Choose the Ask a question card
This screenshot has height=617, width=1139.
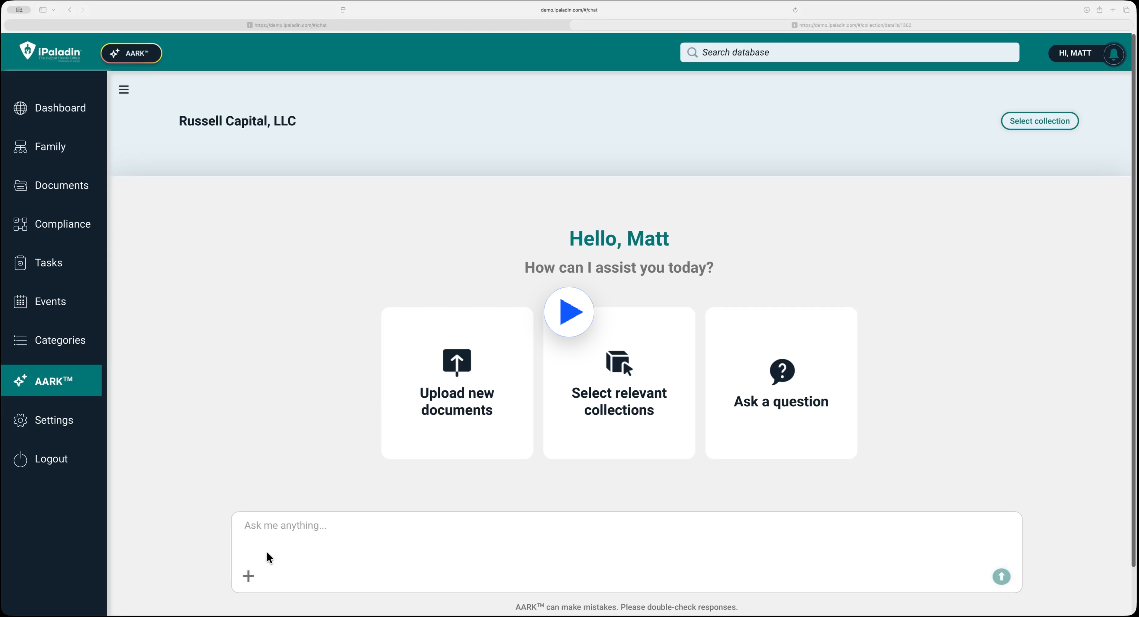point(781,383)
